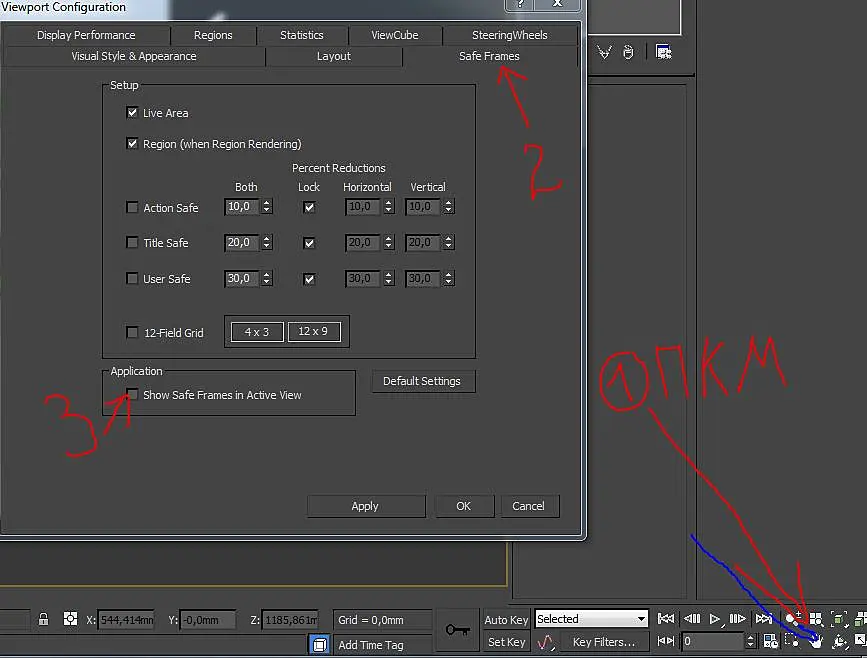Click Remove Modifier bucket icon
This screenshot has width=867, height=658.
(628, 52)
